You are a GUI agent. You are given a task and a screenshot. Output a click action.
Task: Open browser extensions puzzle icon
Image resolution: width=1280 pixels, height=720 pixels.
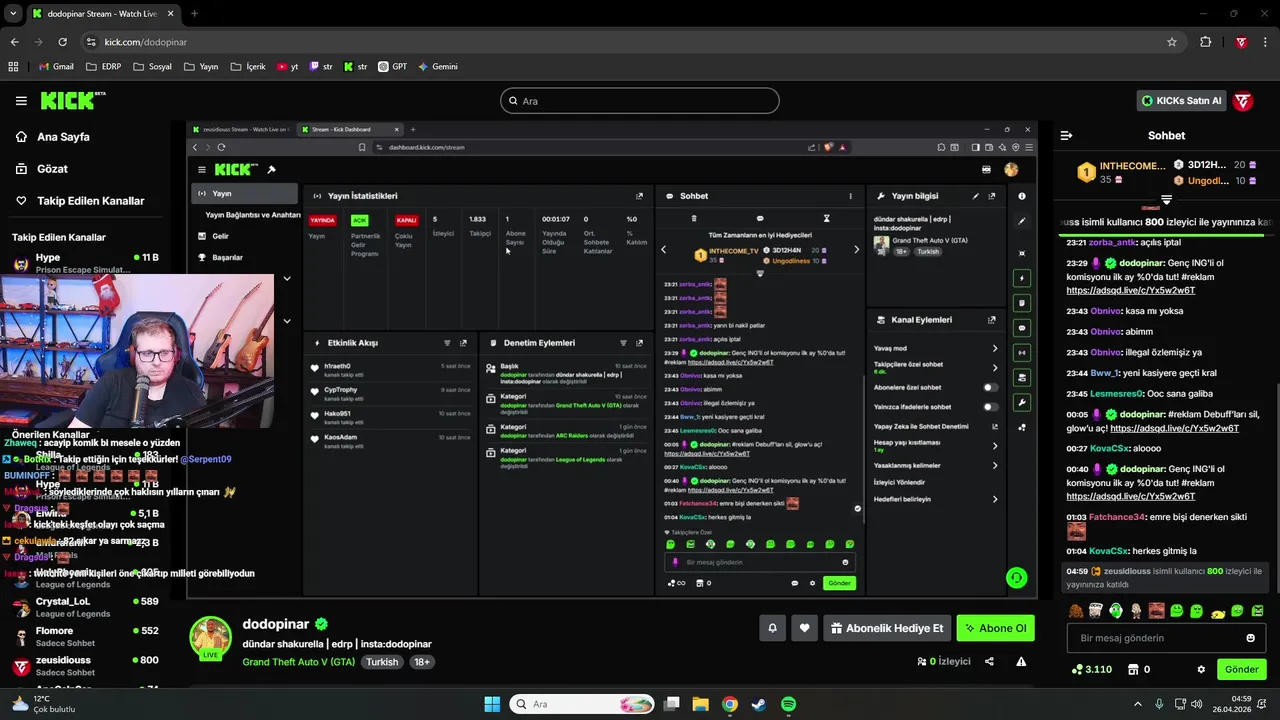click(x=1205, y=42)
